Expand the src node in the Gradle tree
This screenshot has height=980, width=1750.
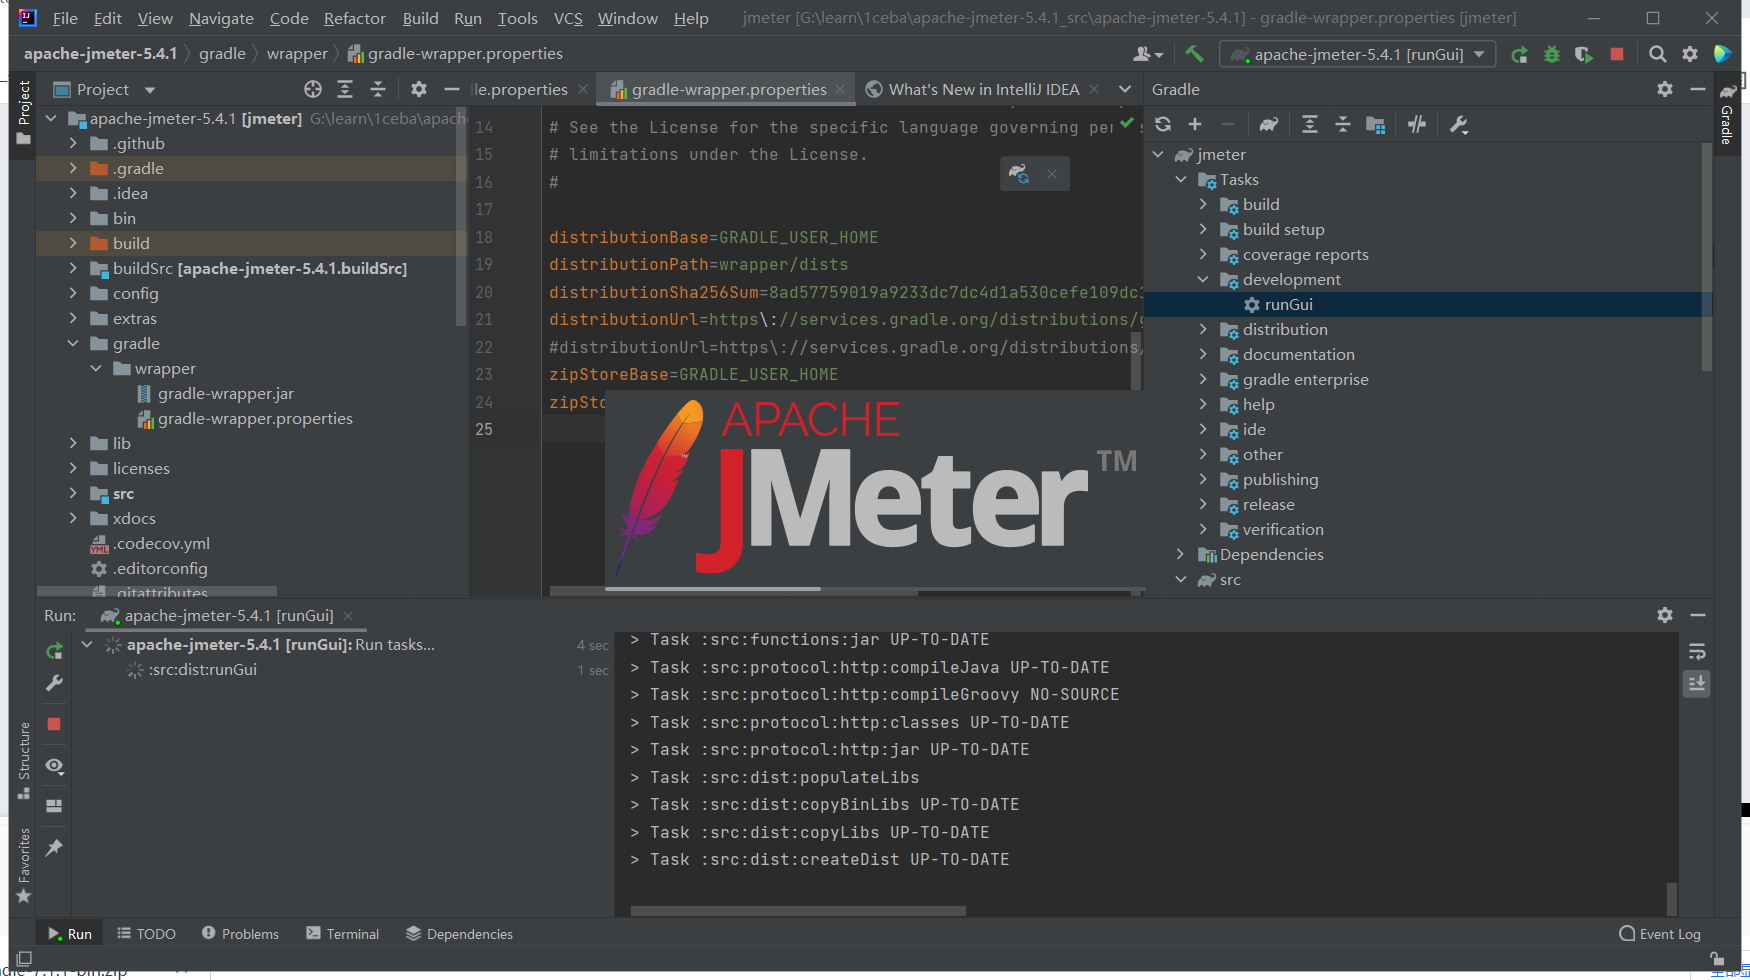pyautogui.click(x=1181, y=579)
